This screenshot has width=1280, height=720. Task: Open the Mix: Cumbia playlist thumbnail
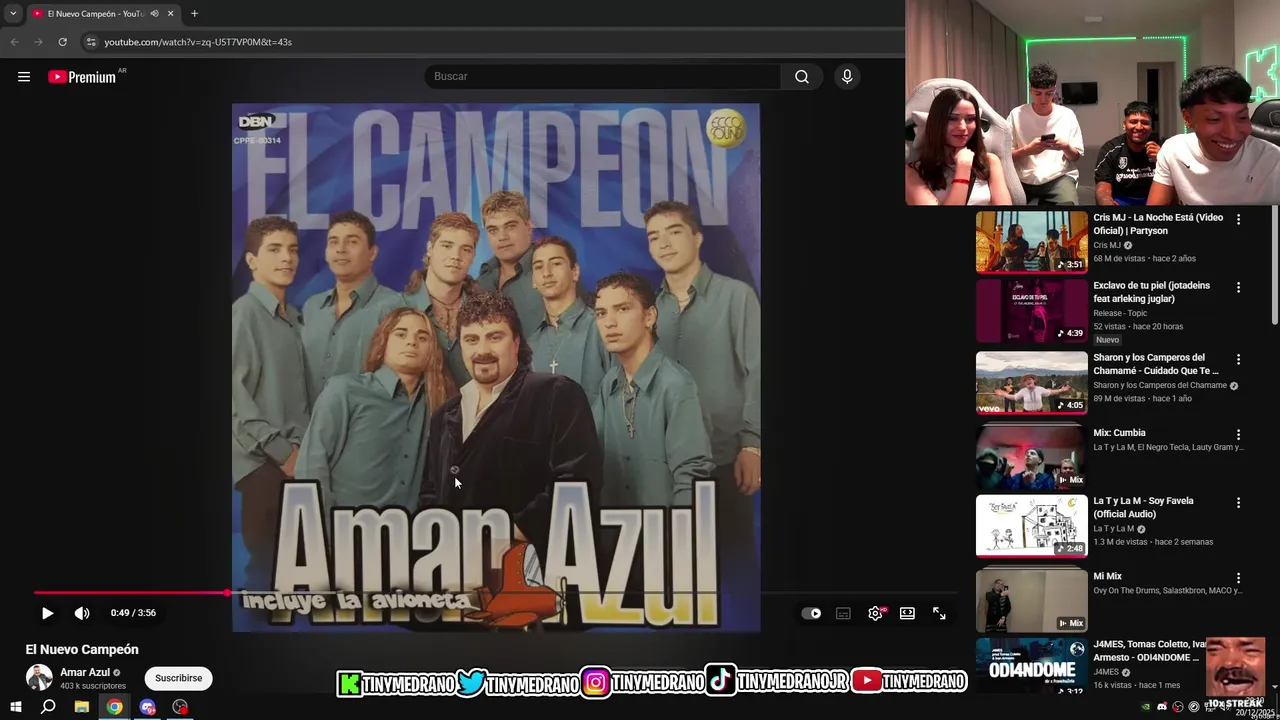pyautogui.click(x=1031, y=457)
